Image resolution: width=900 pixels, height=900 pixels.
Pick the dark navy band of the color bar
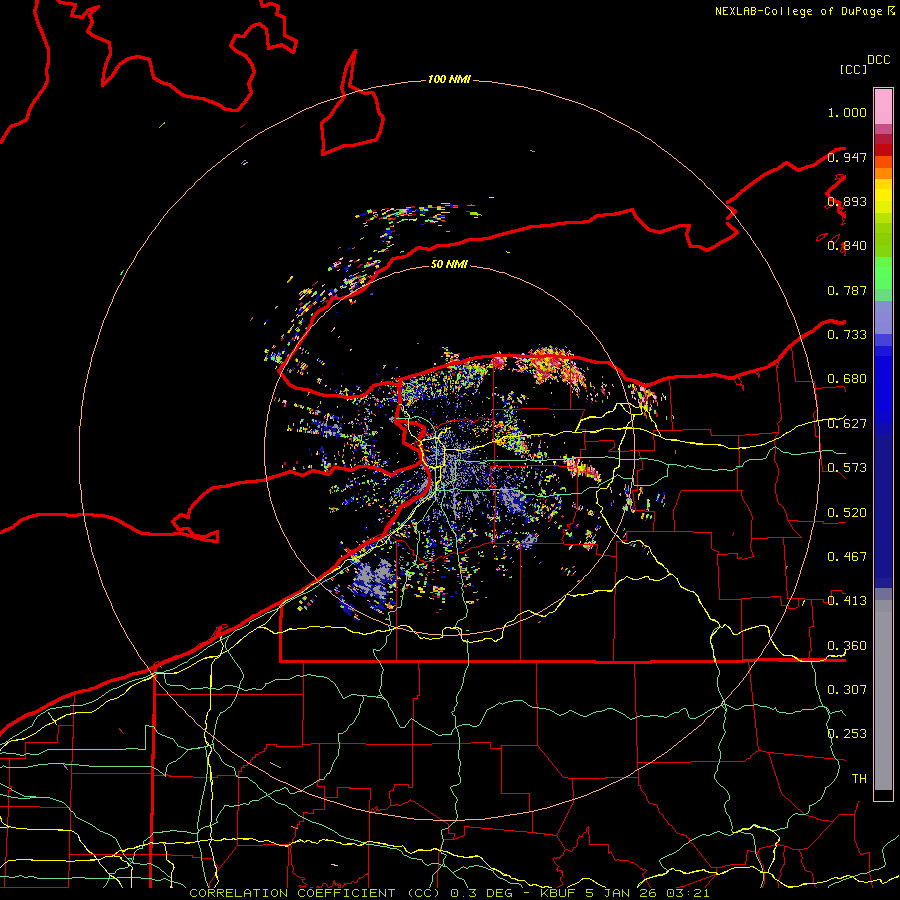(x=883, y=511)
